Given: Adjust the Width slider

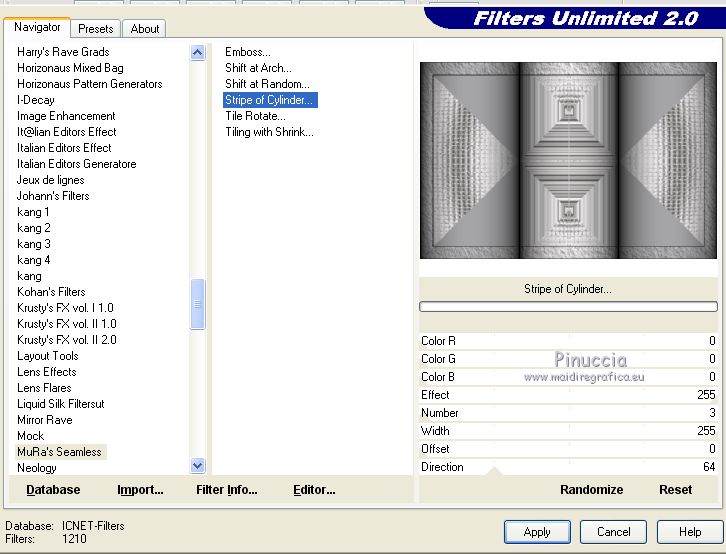Looking at the screenshot, I should [568, 431].
